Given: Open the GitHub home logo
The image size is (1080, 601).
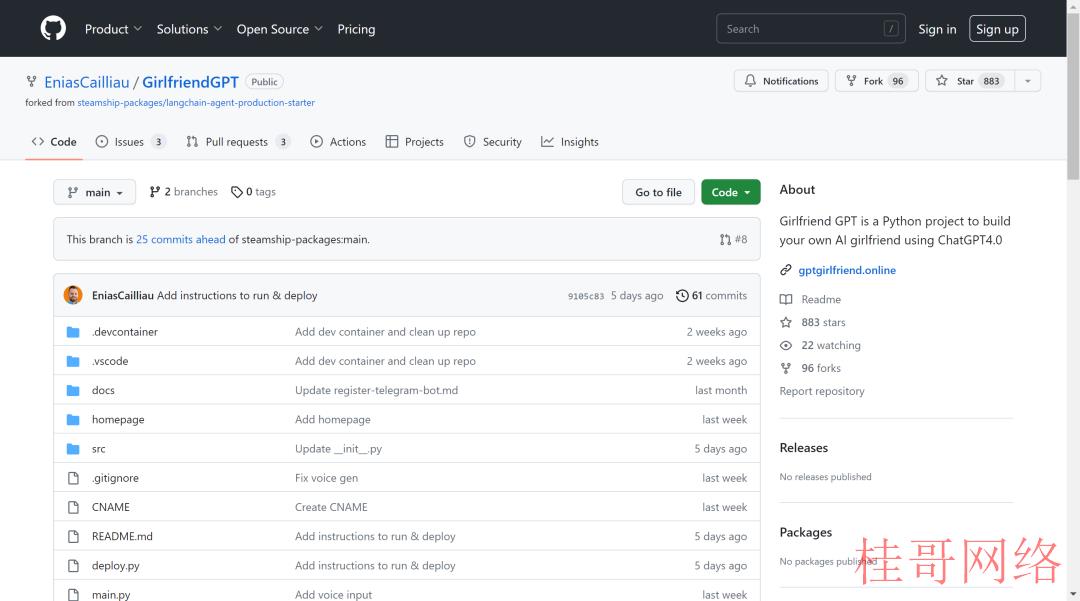Looking at the screenshot, I should 53,29.
